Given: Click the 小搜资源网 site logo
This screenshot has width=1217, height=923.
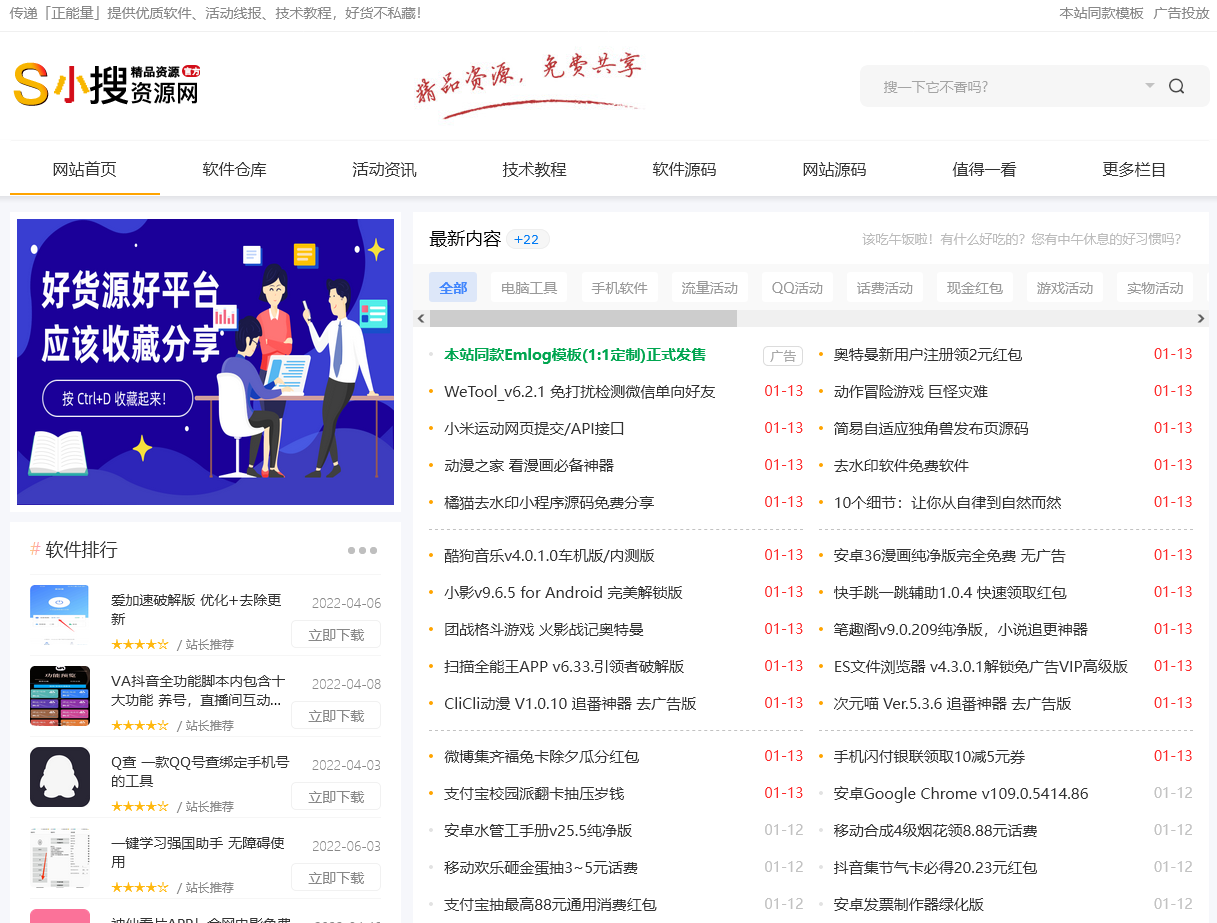Looking at the screenshot, I should pyautogui.click(x=103, y=84).
